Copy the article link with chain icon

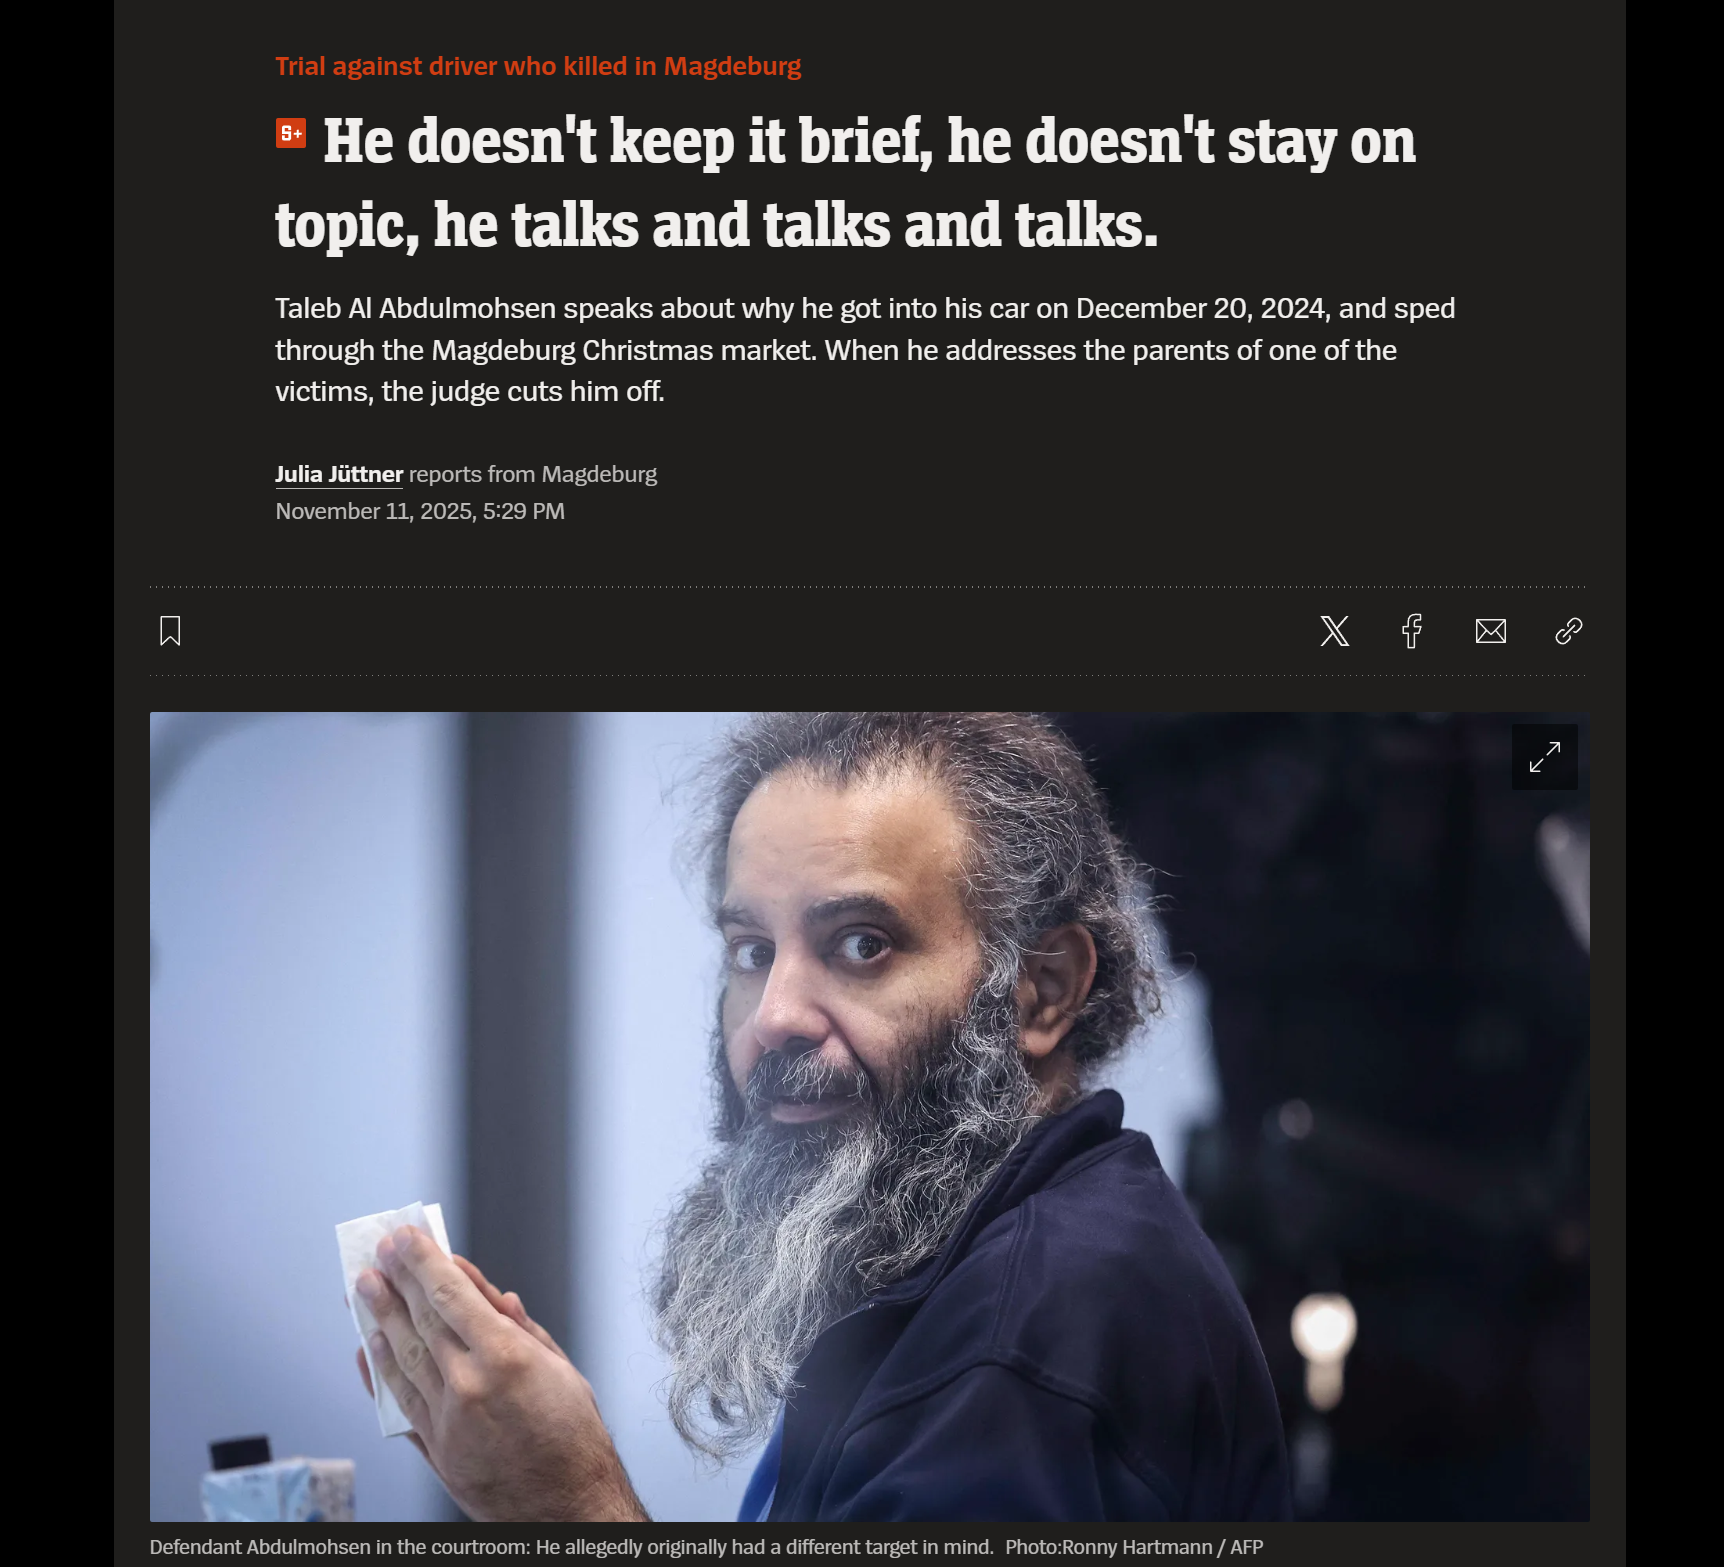(1568, 631)
